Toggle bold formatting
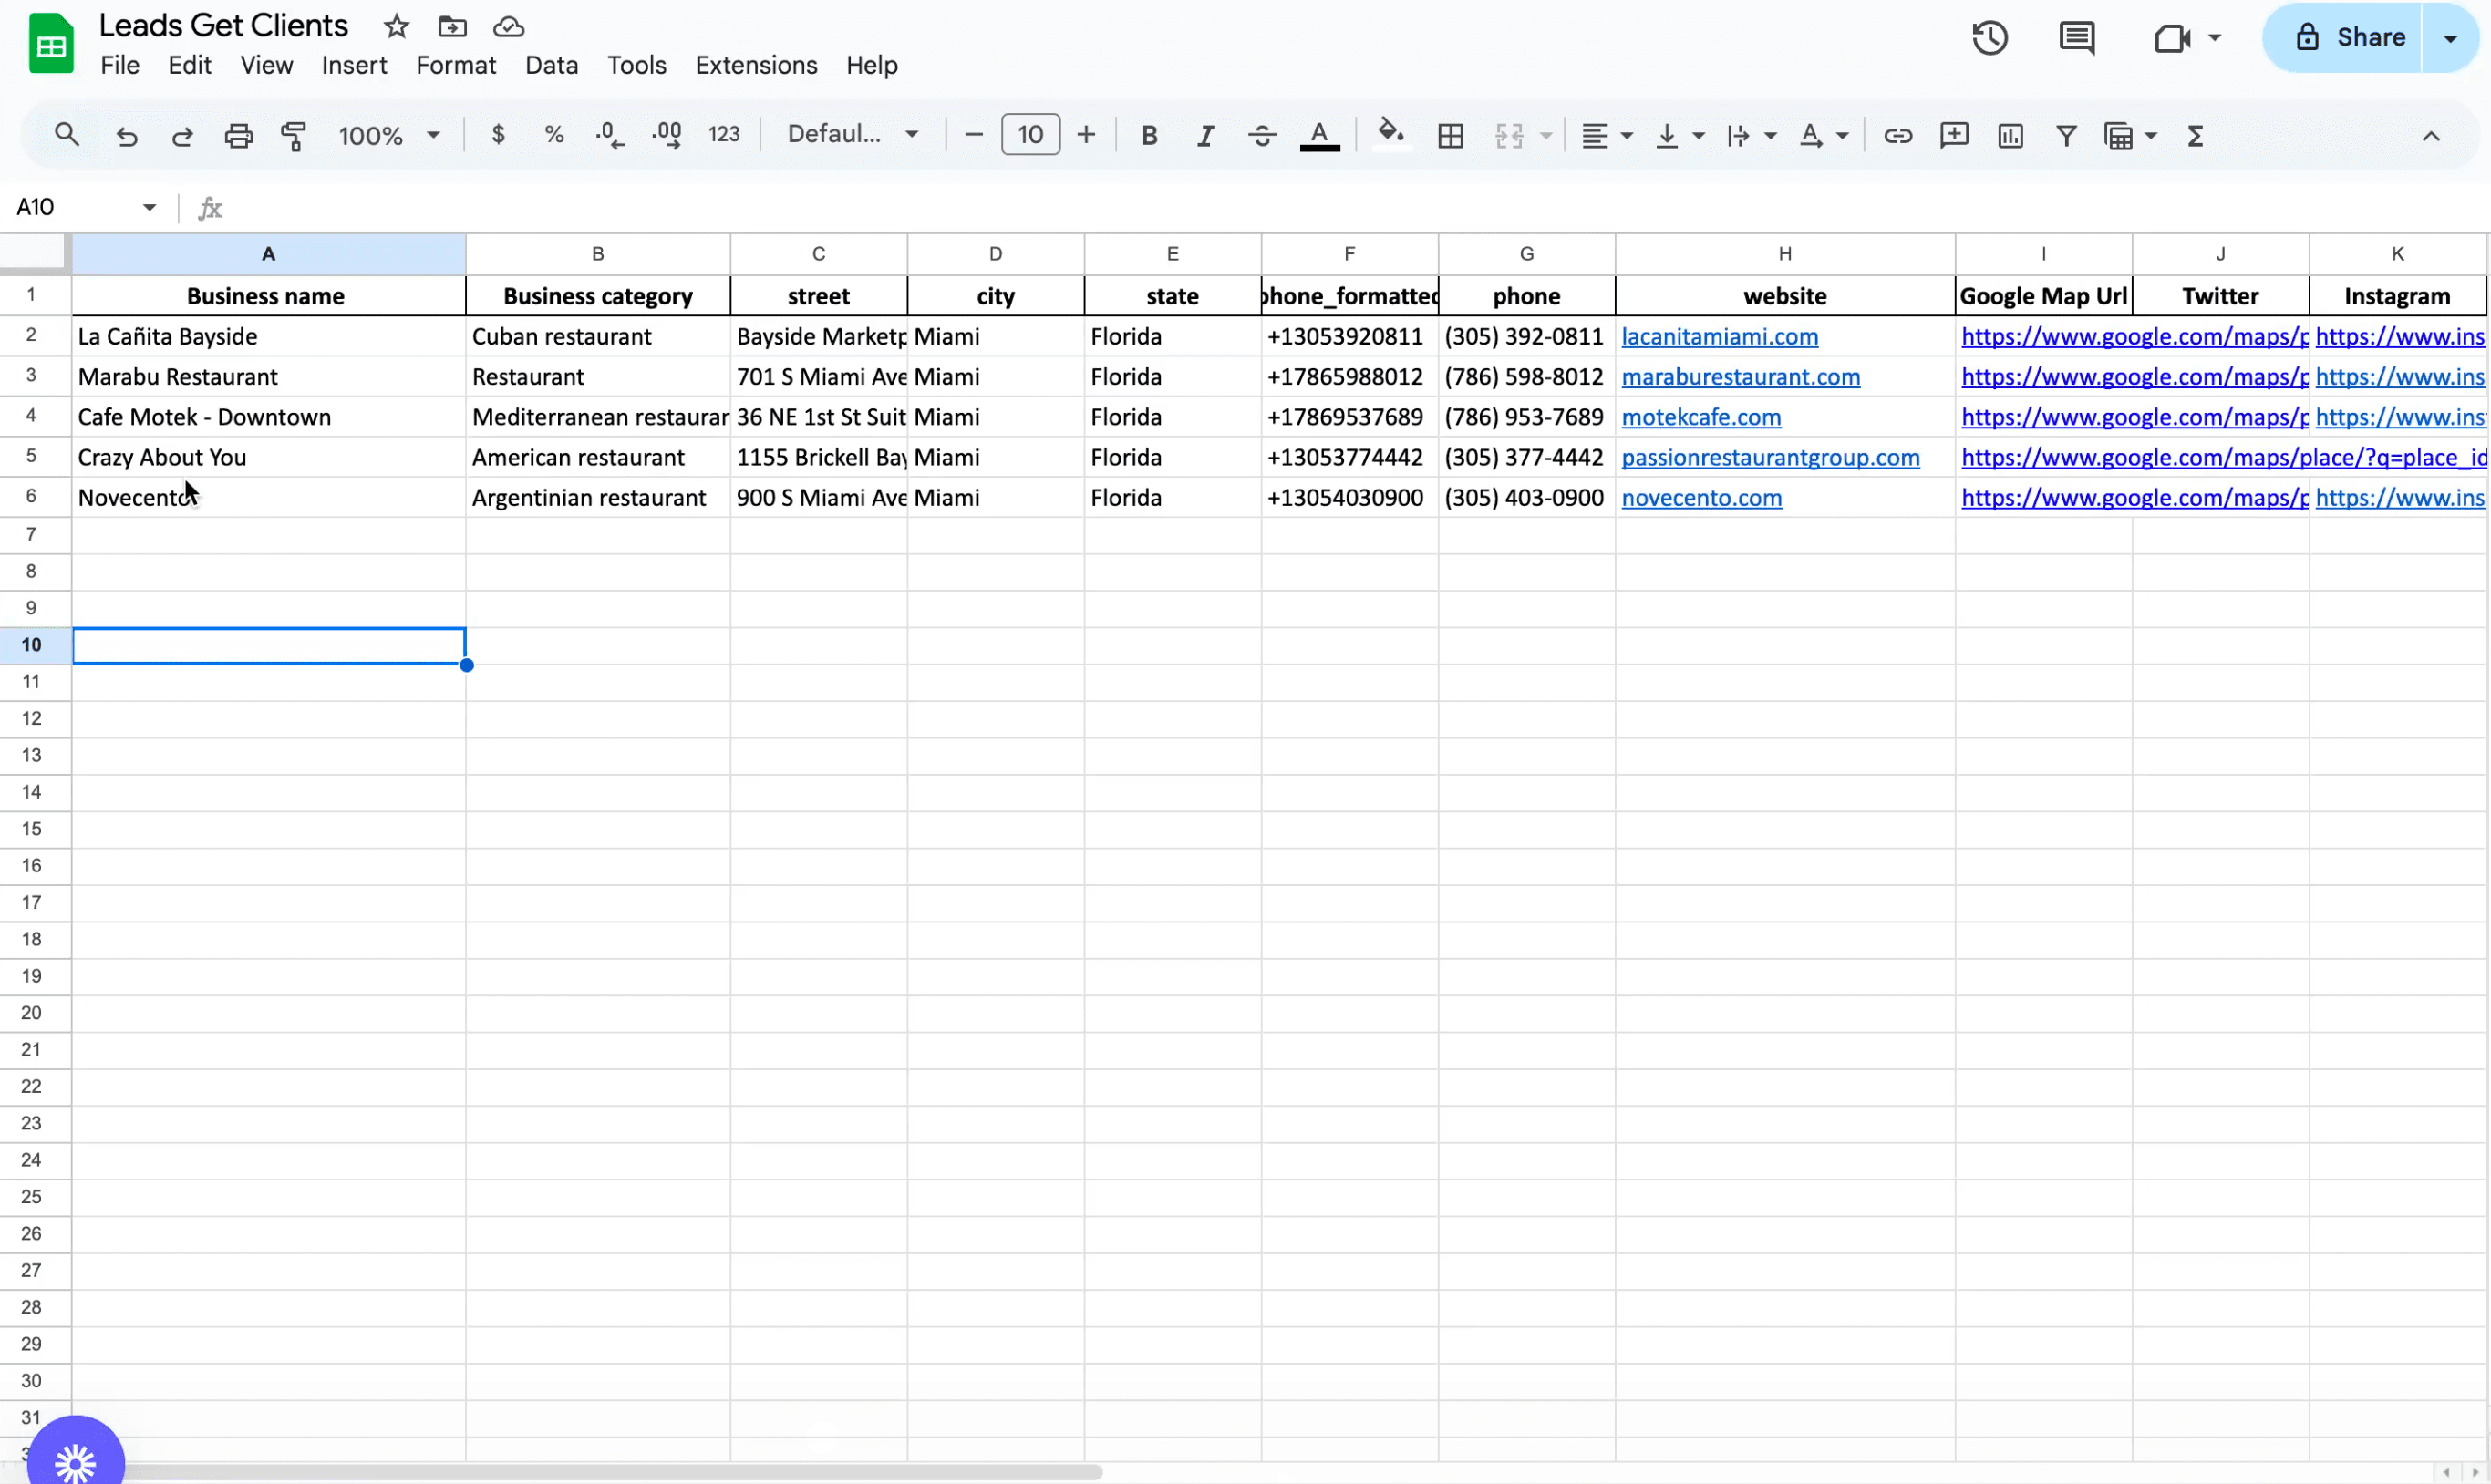 1148,135
